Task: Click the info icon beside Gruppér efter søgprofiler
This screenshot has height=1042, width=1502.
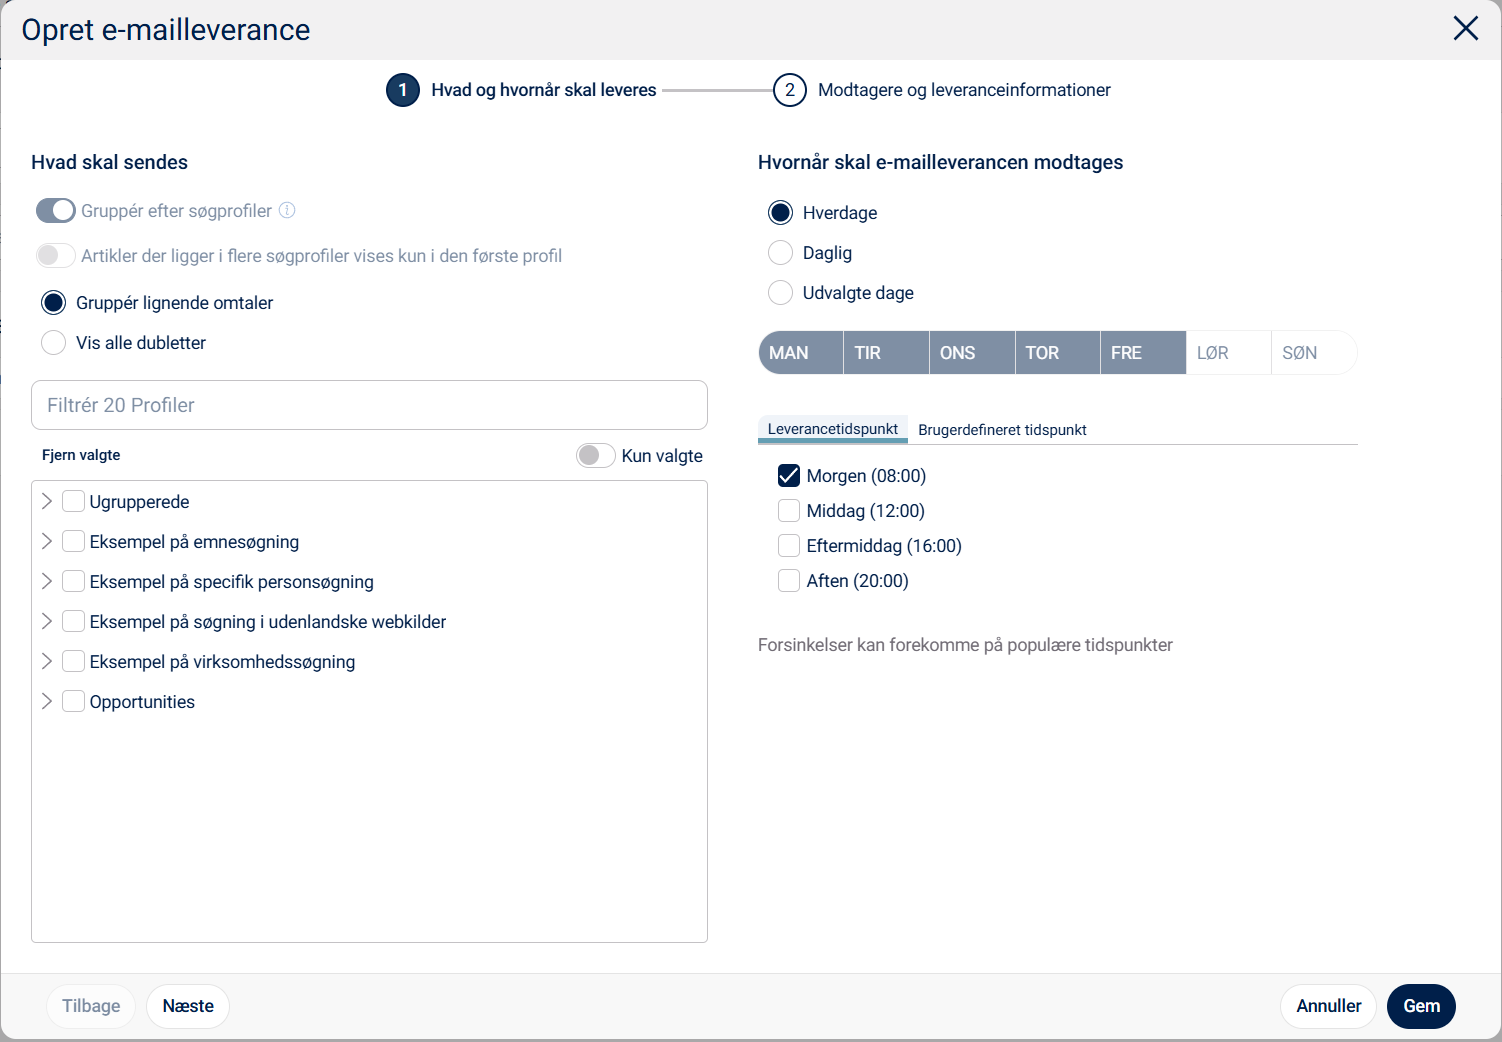Action: (x=287, y=210)
